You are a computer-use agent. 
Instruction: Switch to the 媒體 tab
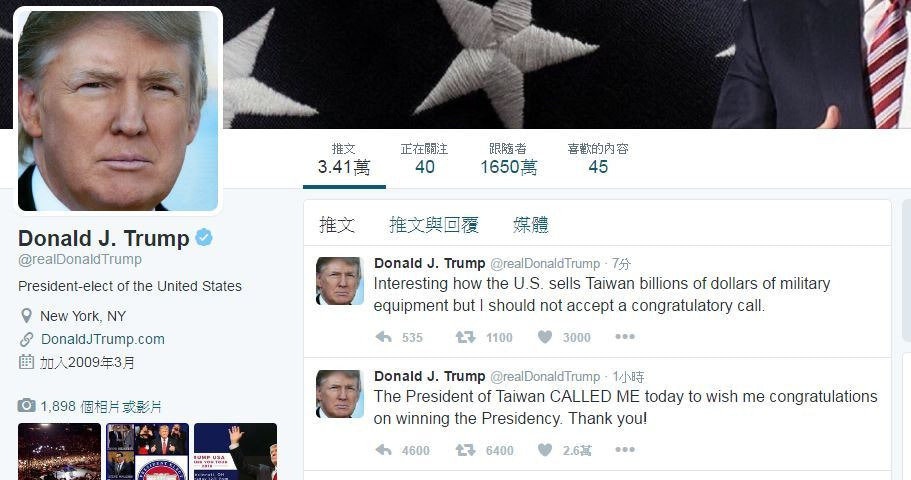click(530, 224)
